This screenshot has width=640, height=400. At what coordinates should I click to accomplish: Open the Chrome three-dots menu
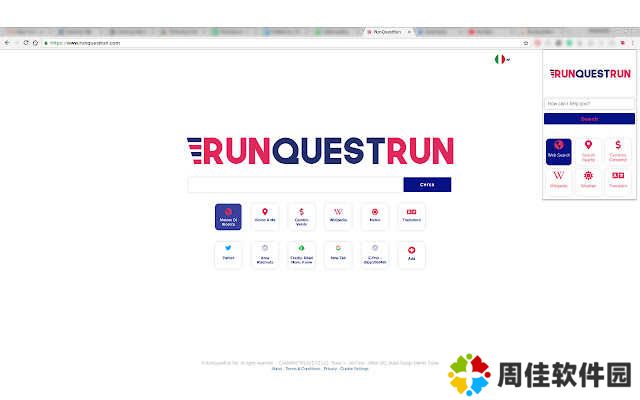coord(633,43)
